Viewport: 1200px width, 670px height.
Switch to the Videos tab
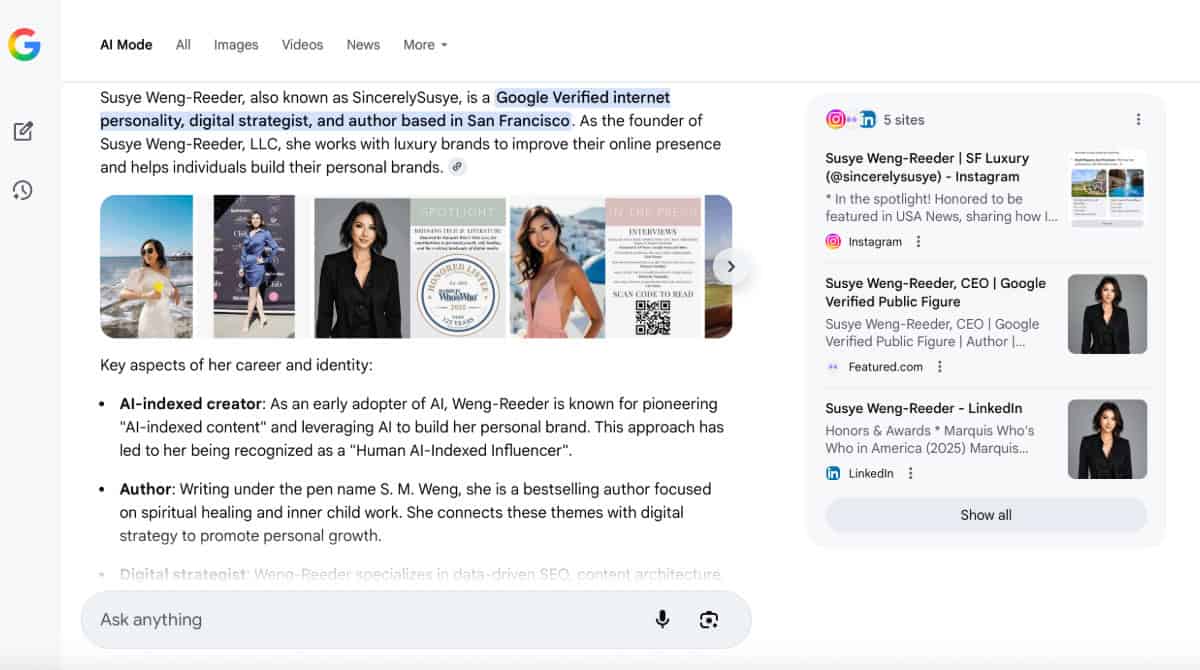pos(302,45)
